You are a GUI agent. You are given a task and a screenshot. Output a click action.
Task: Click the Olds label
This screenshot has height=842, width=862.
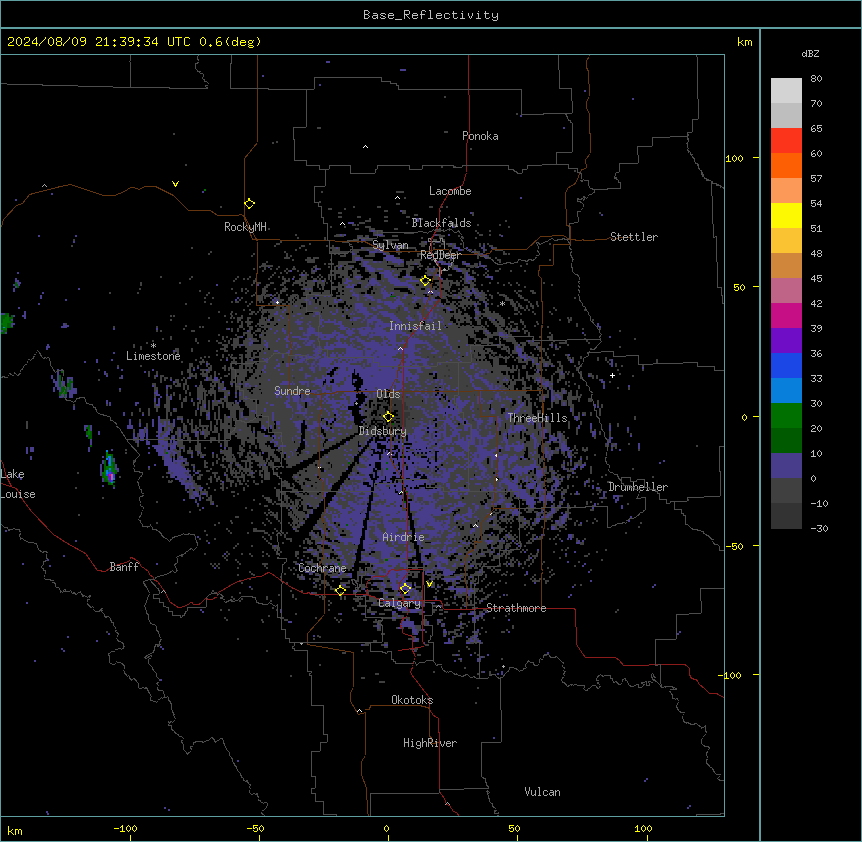pyautogui.click(x=388, y=394)
